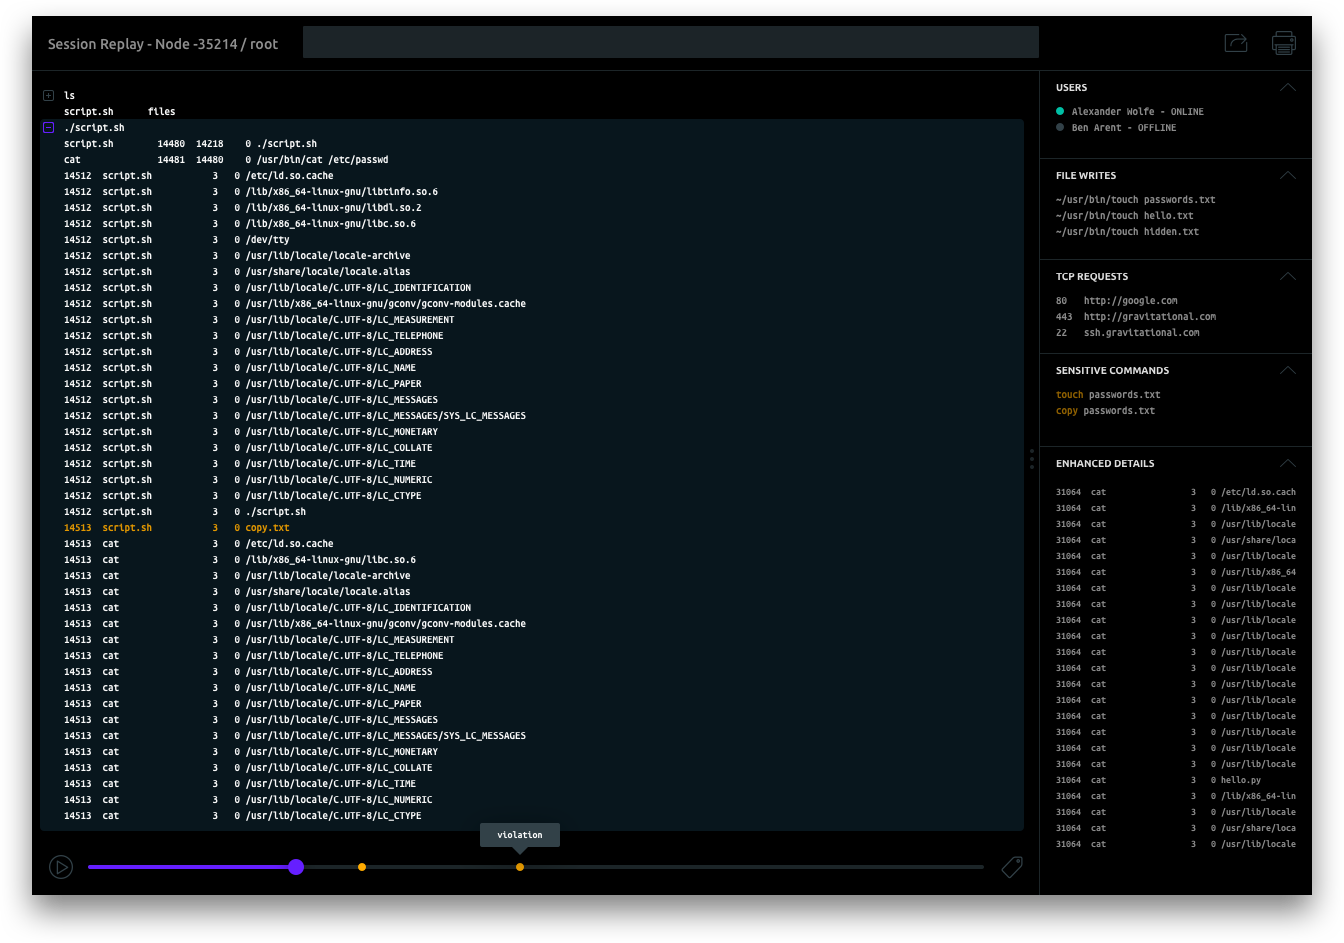Click the printer icon in header
1344x943 pixels.
(1283, 43)
